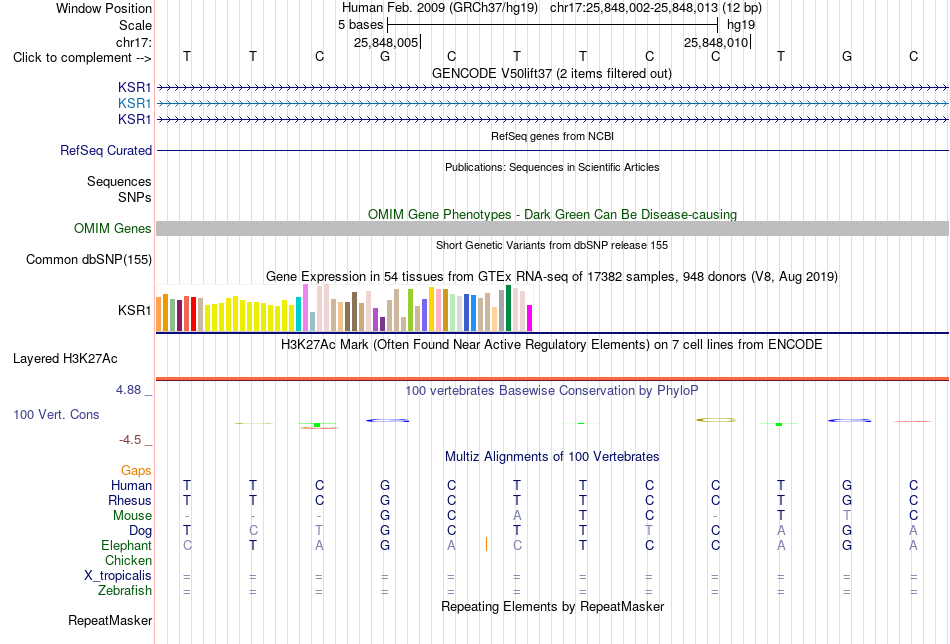Click the 25,848,005 coordinate label
950x644 pixels.
click(386, 42)
